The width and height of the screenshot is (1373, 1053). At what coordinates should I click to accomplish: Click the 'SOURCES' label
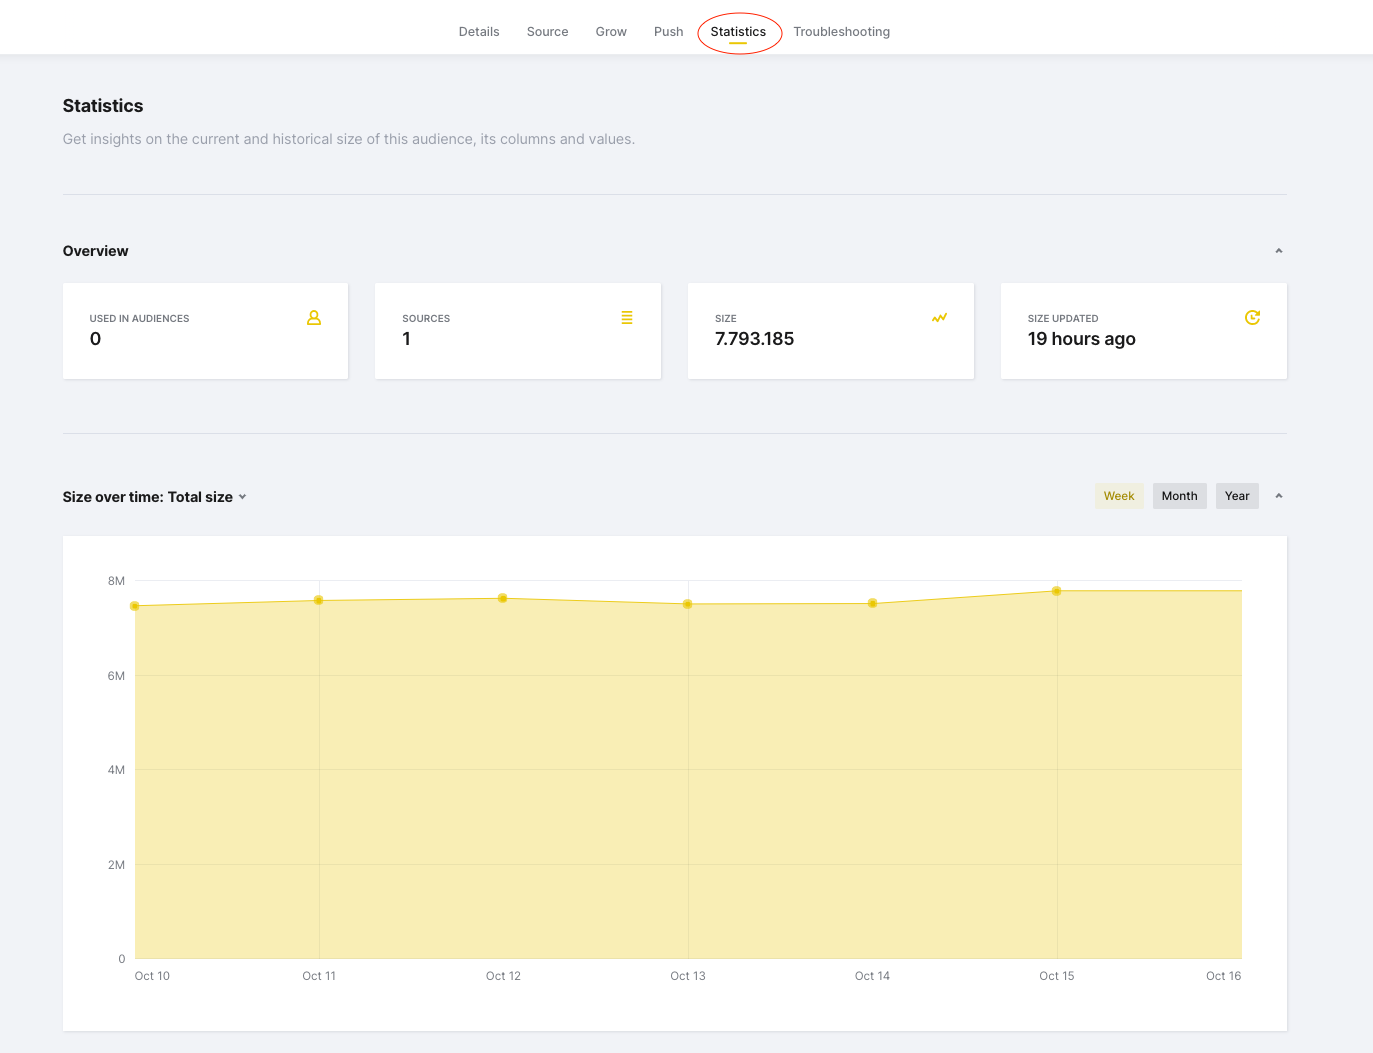pyautogui.click(x=426, y=319)
